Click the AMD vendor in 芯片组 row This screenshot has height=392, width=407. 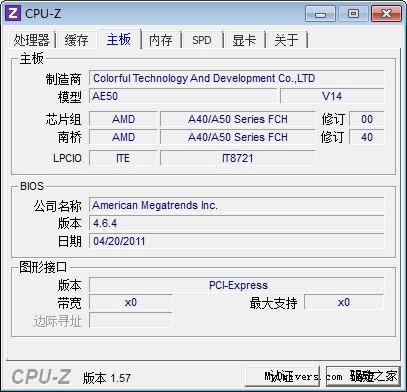(123, 119)
